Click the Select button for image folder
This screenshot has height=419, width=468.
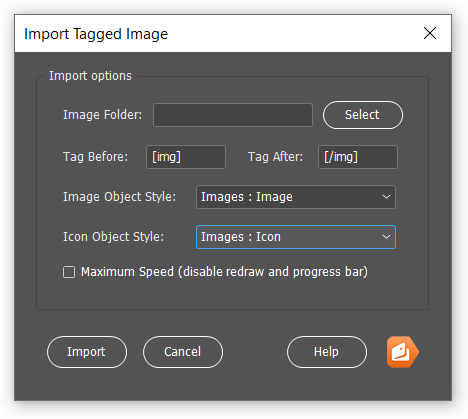pos(363,115)
